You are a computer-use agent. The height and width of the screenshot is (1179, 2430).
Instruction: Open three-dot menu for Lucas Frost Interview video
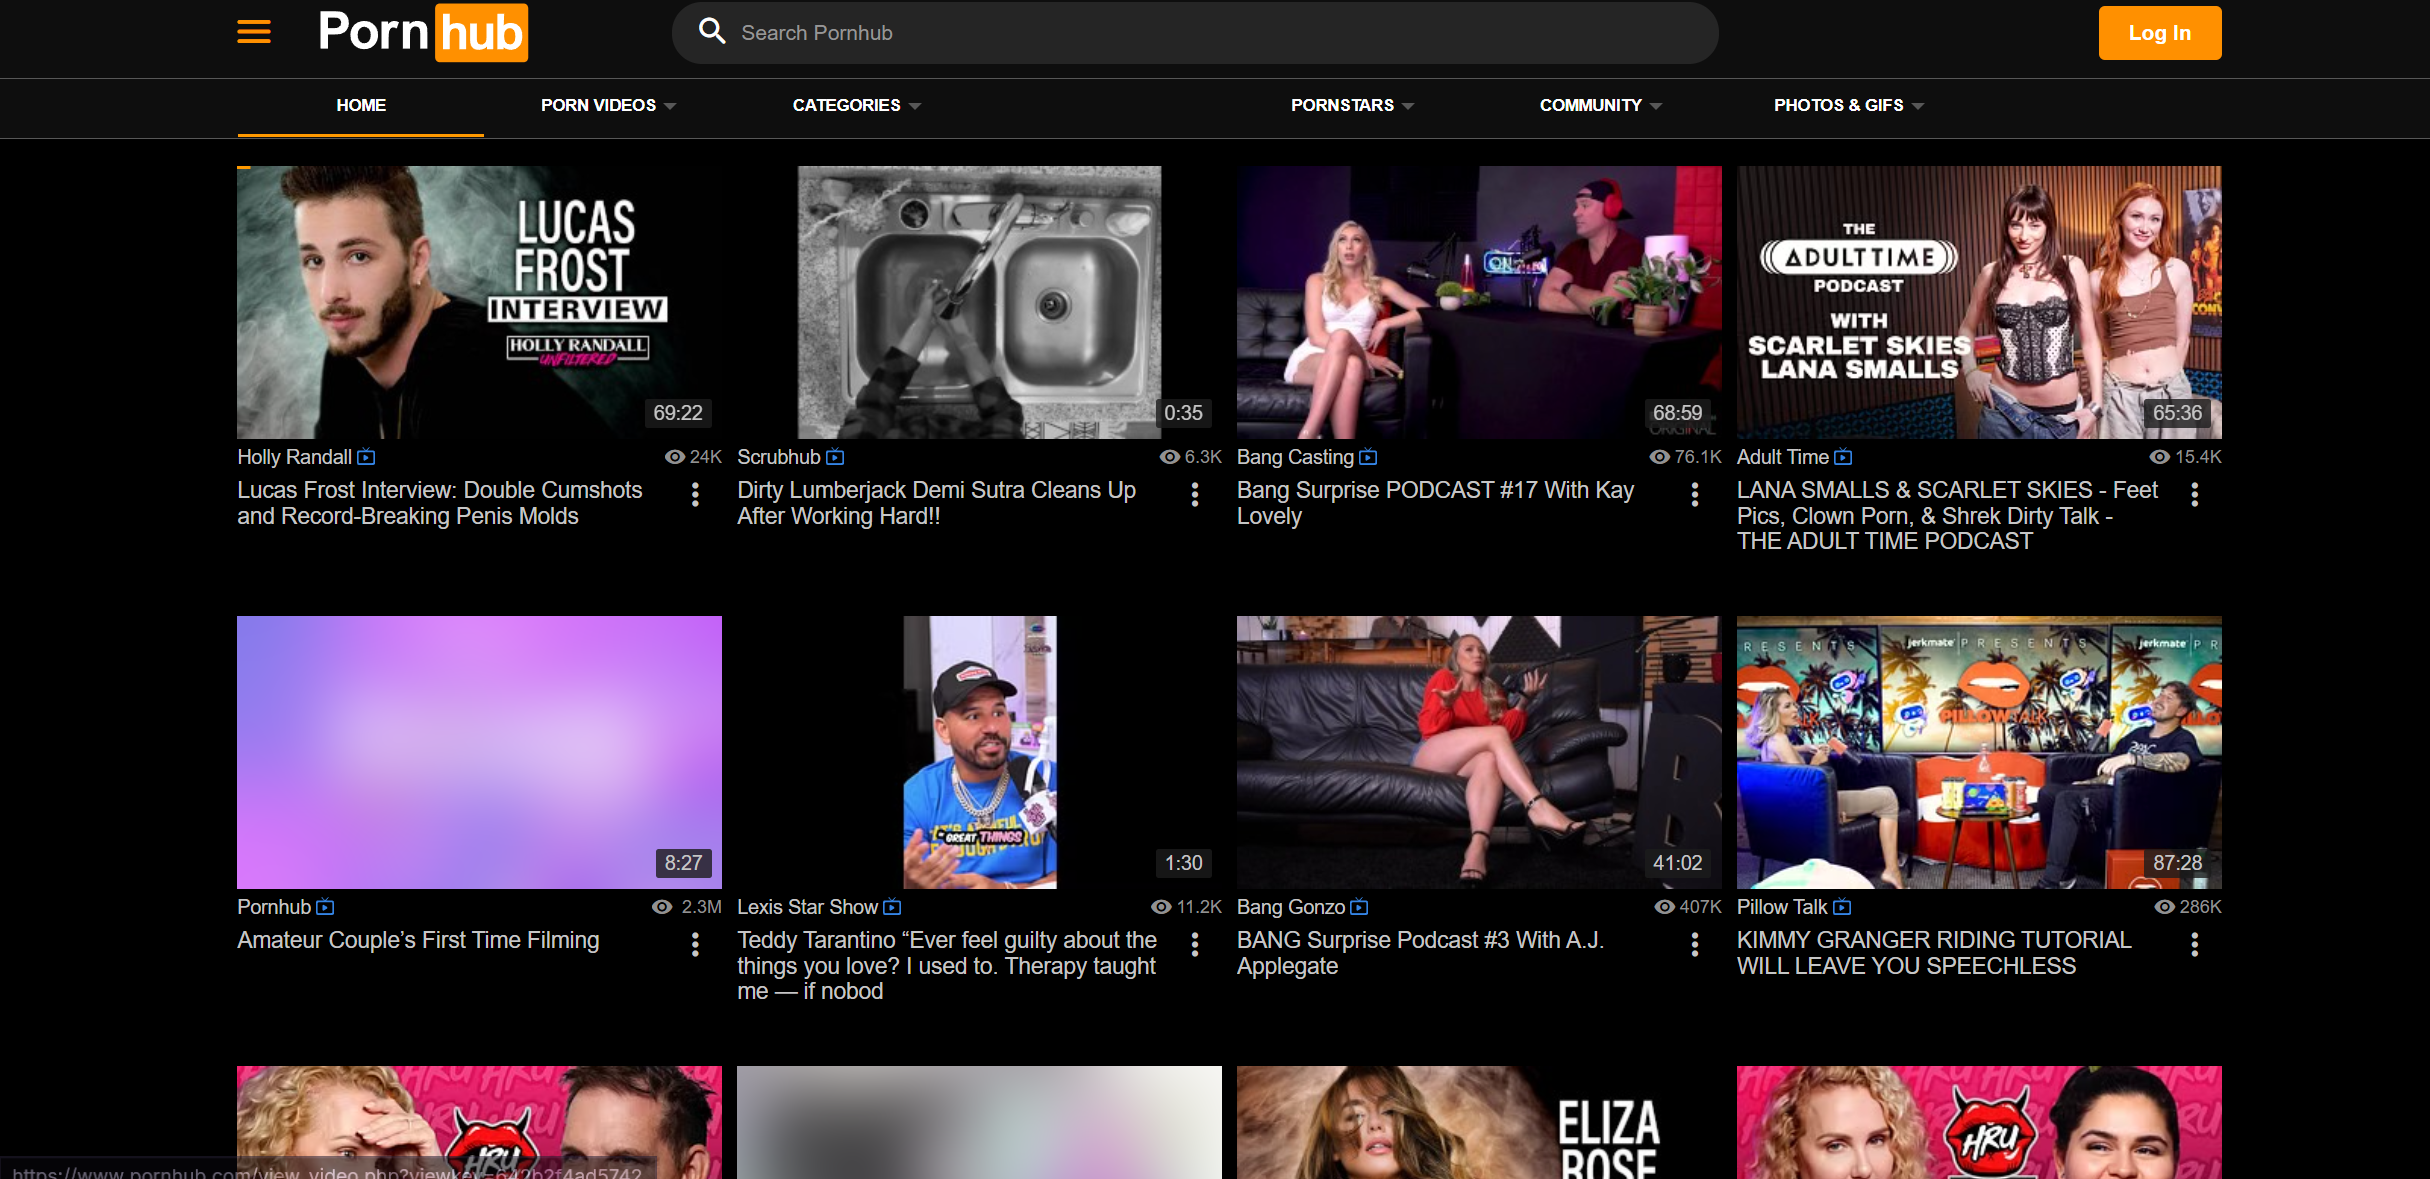695,494
